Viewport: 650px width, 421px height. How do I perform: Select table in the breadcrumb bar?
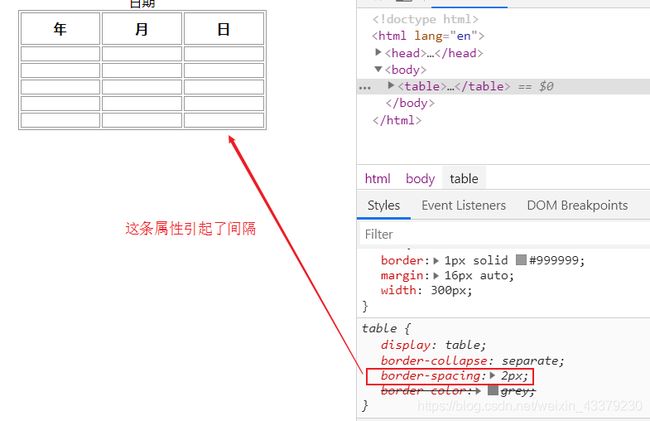[x=464, y=179]
